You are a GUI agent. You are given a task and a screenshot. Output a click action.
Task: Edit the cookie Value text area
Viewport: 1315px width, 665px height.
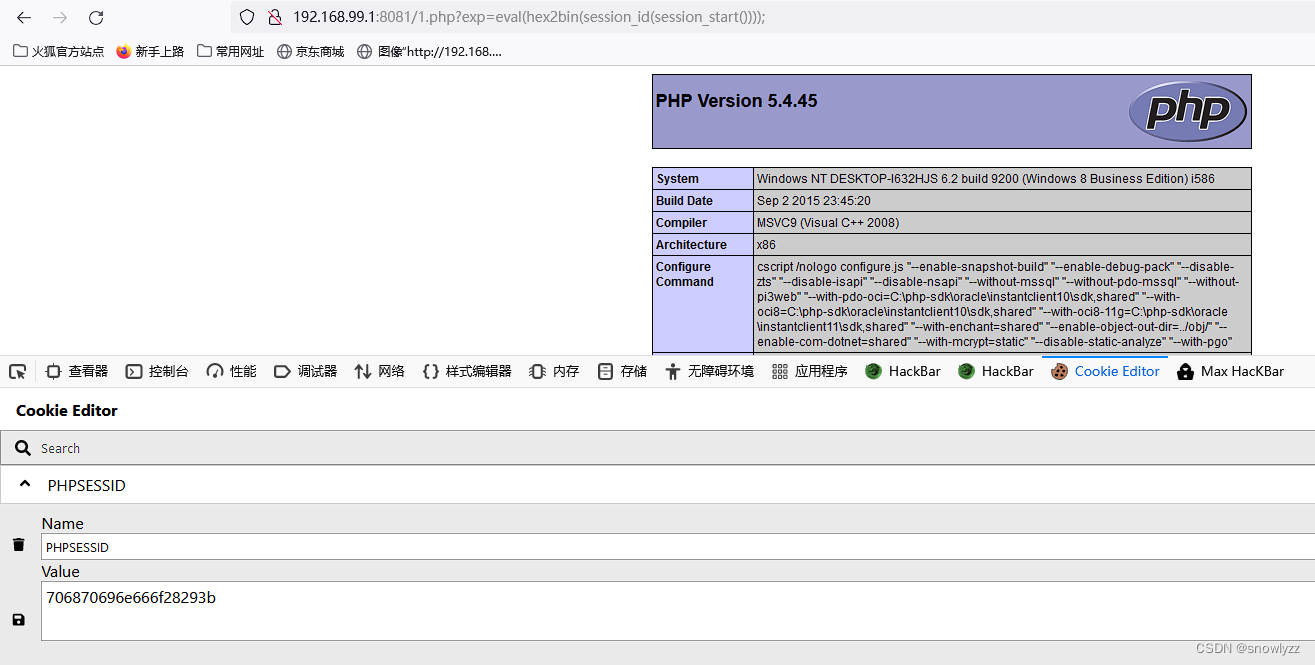pyautogui.click(x=678, y=611)
